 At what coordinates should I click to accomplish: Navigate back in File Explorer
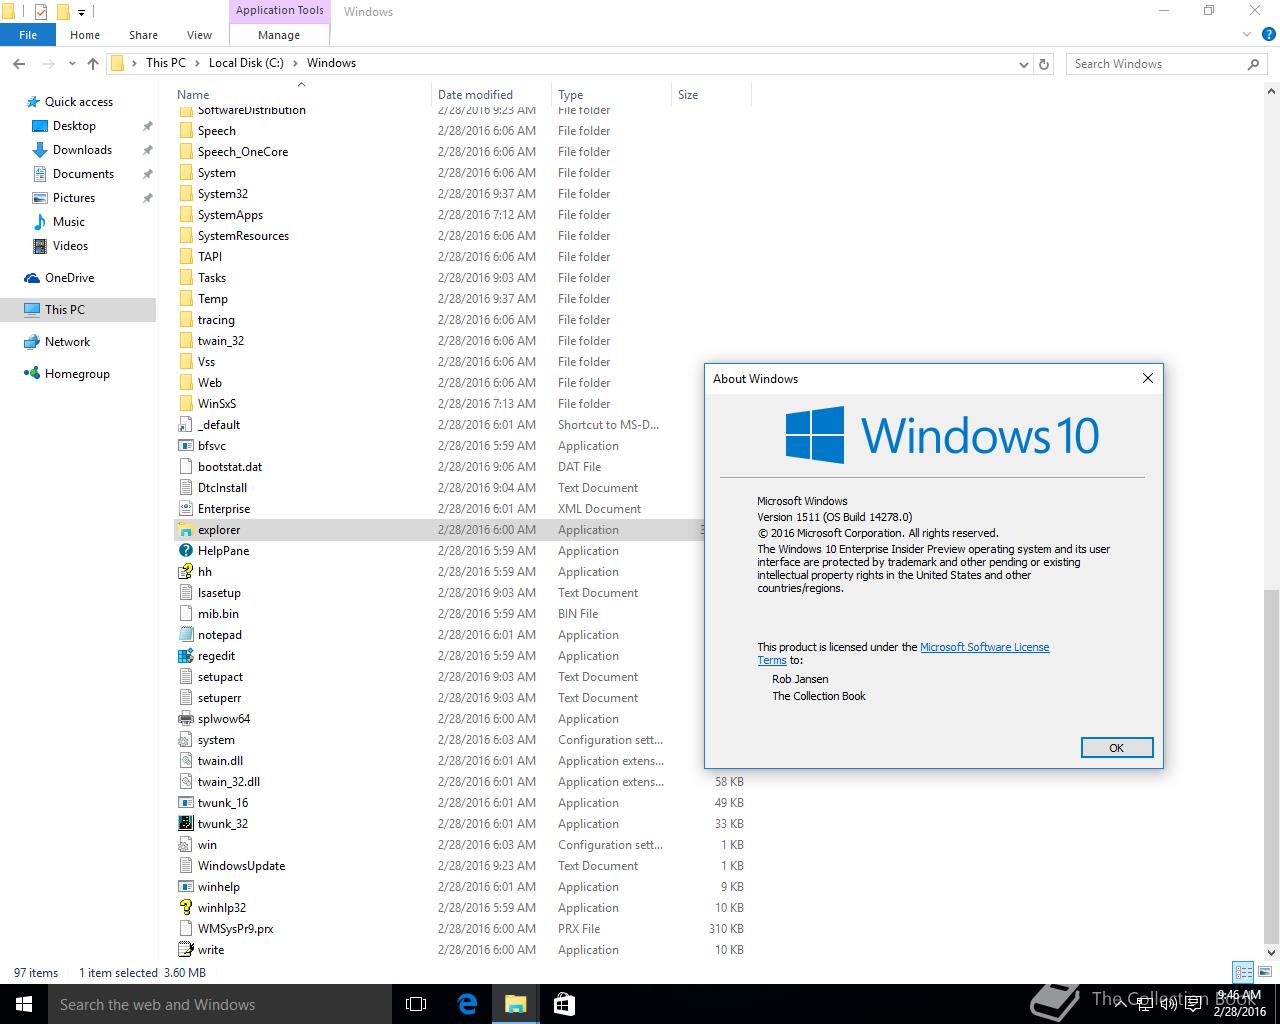pyautogui.click(x=19, y=64)
